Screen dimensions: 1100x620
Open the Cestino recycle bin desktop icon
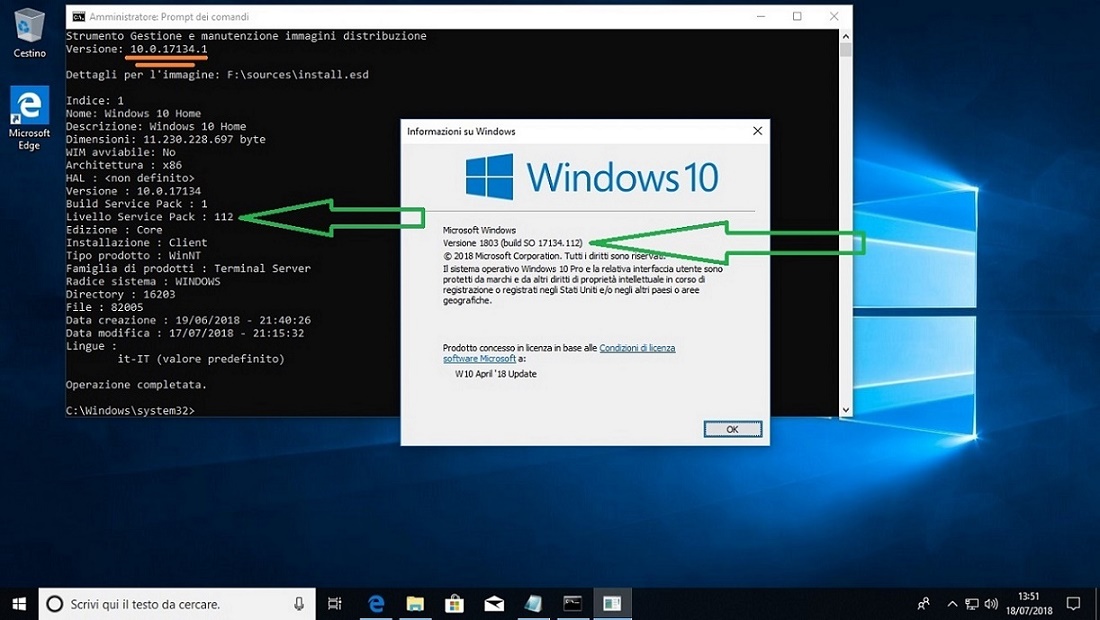(x=29, y=33)
